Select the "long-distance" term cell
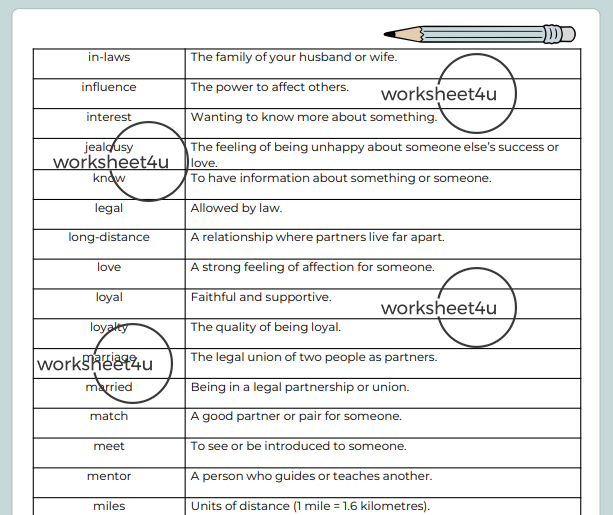Image resolution: width=613 pixels, height=515 pixels. pos(109,237)
